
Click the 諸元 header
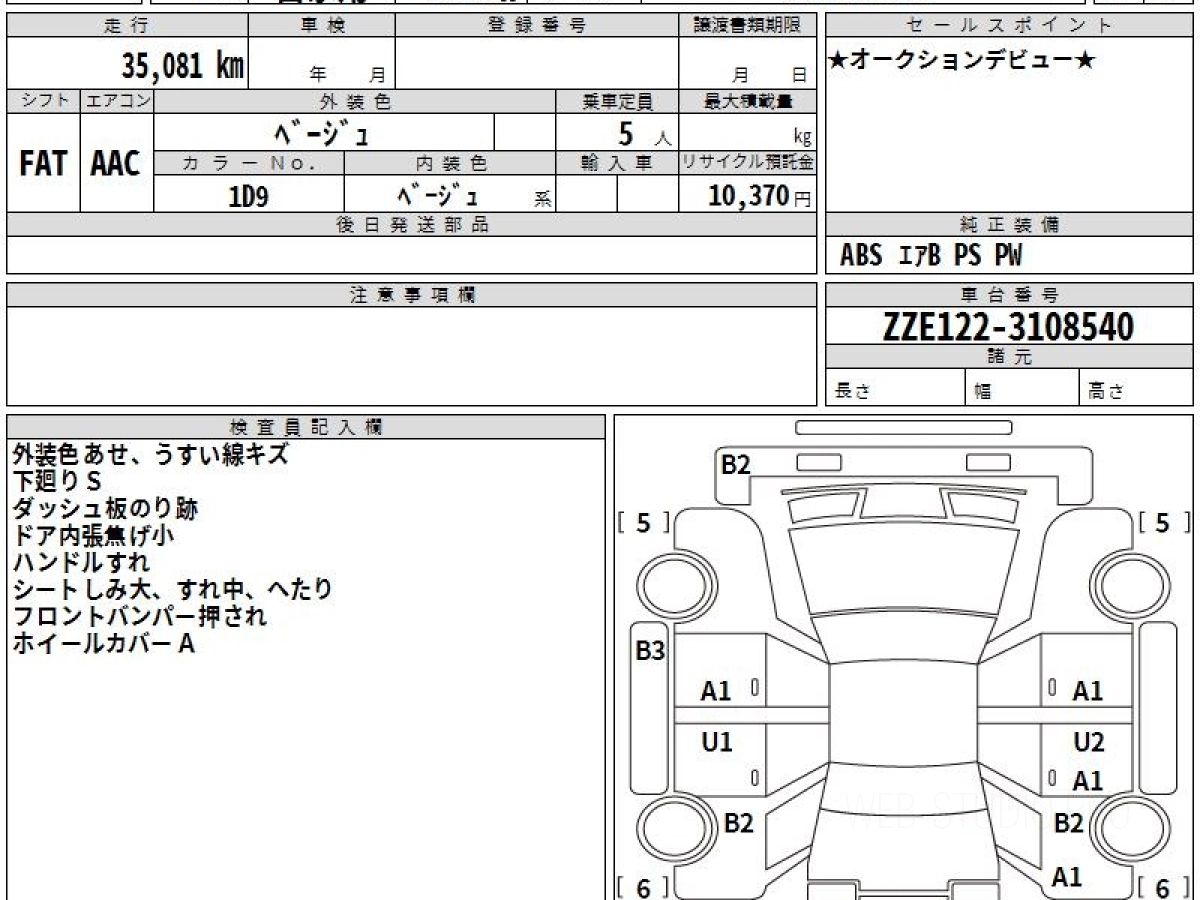point(1010,357)
